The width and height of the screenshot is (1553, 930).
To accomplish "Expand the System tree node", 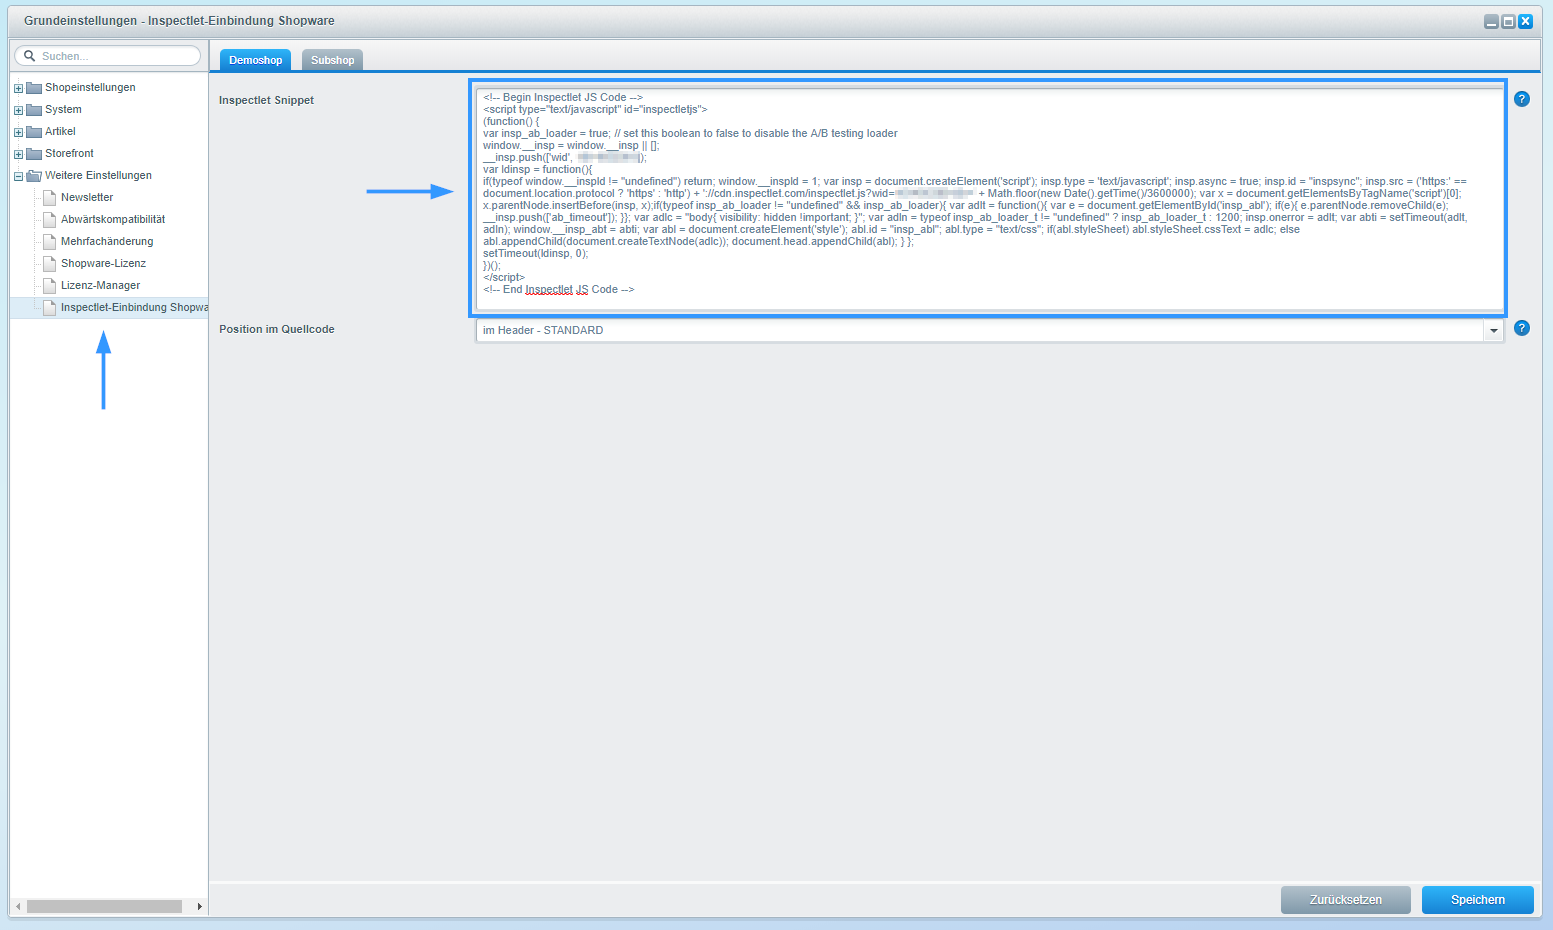I will pyautogui.click(x=18, y=110).
